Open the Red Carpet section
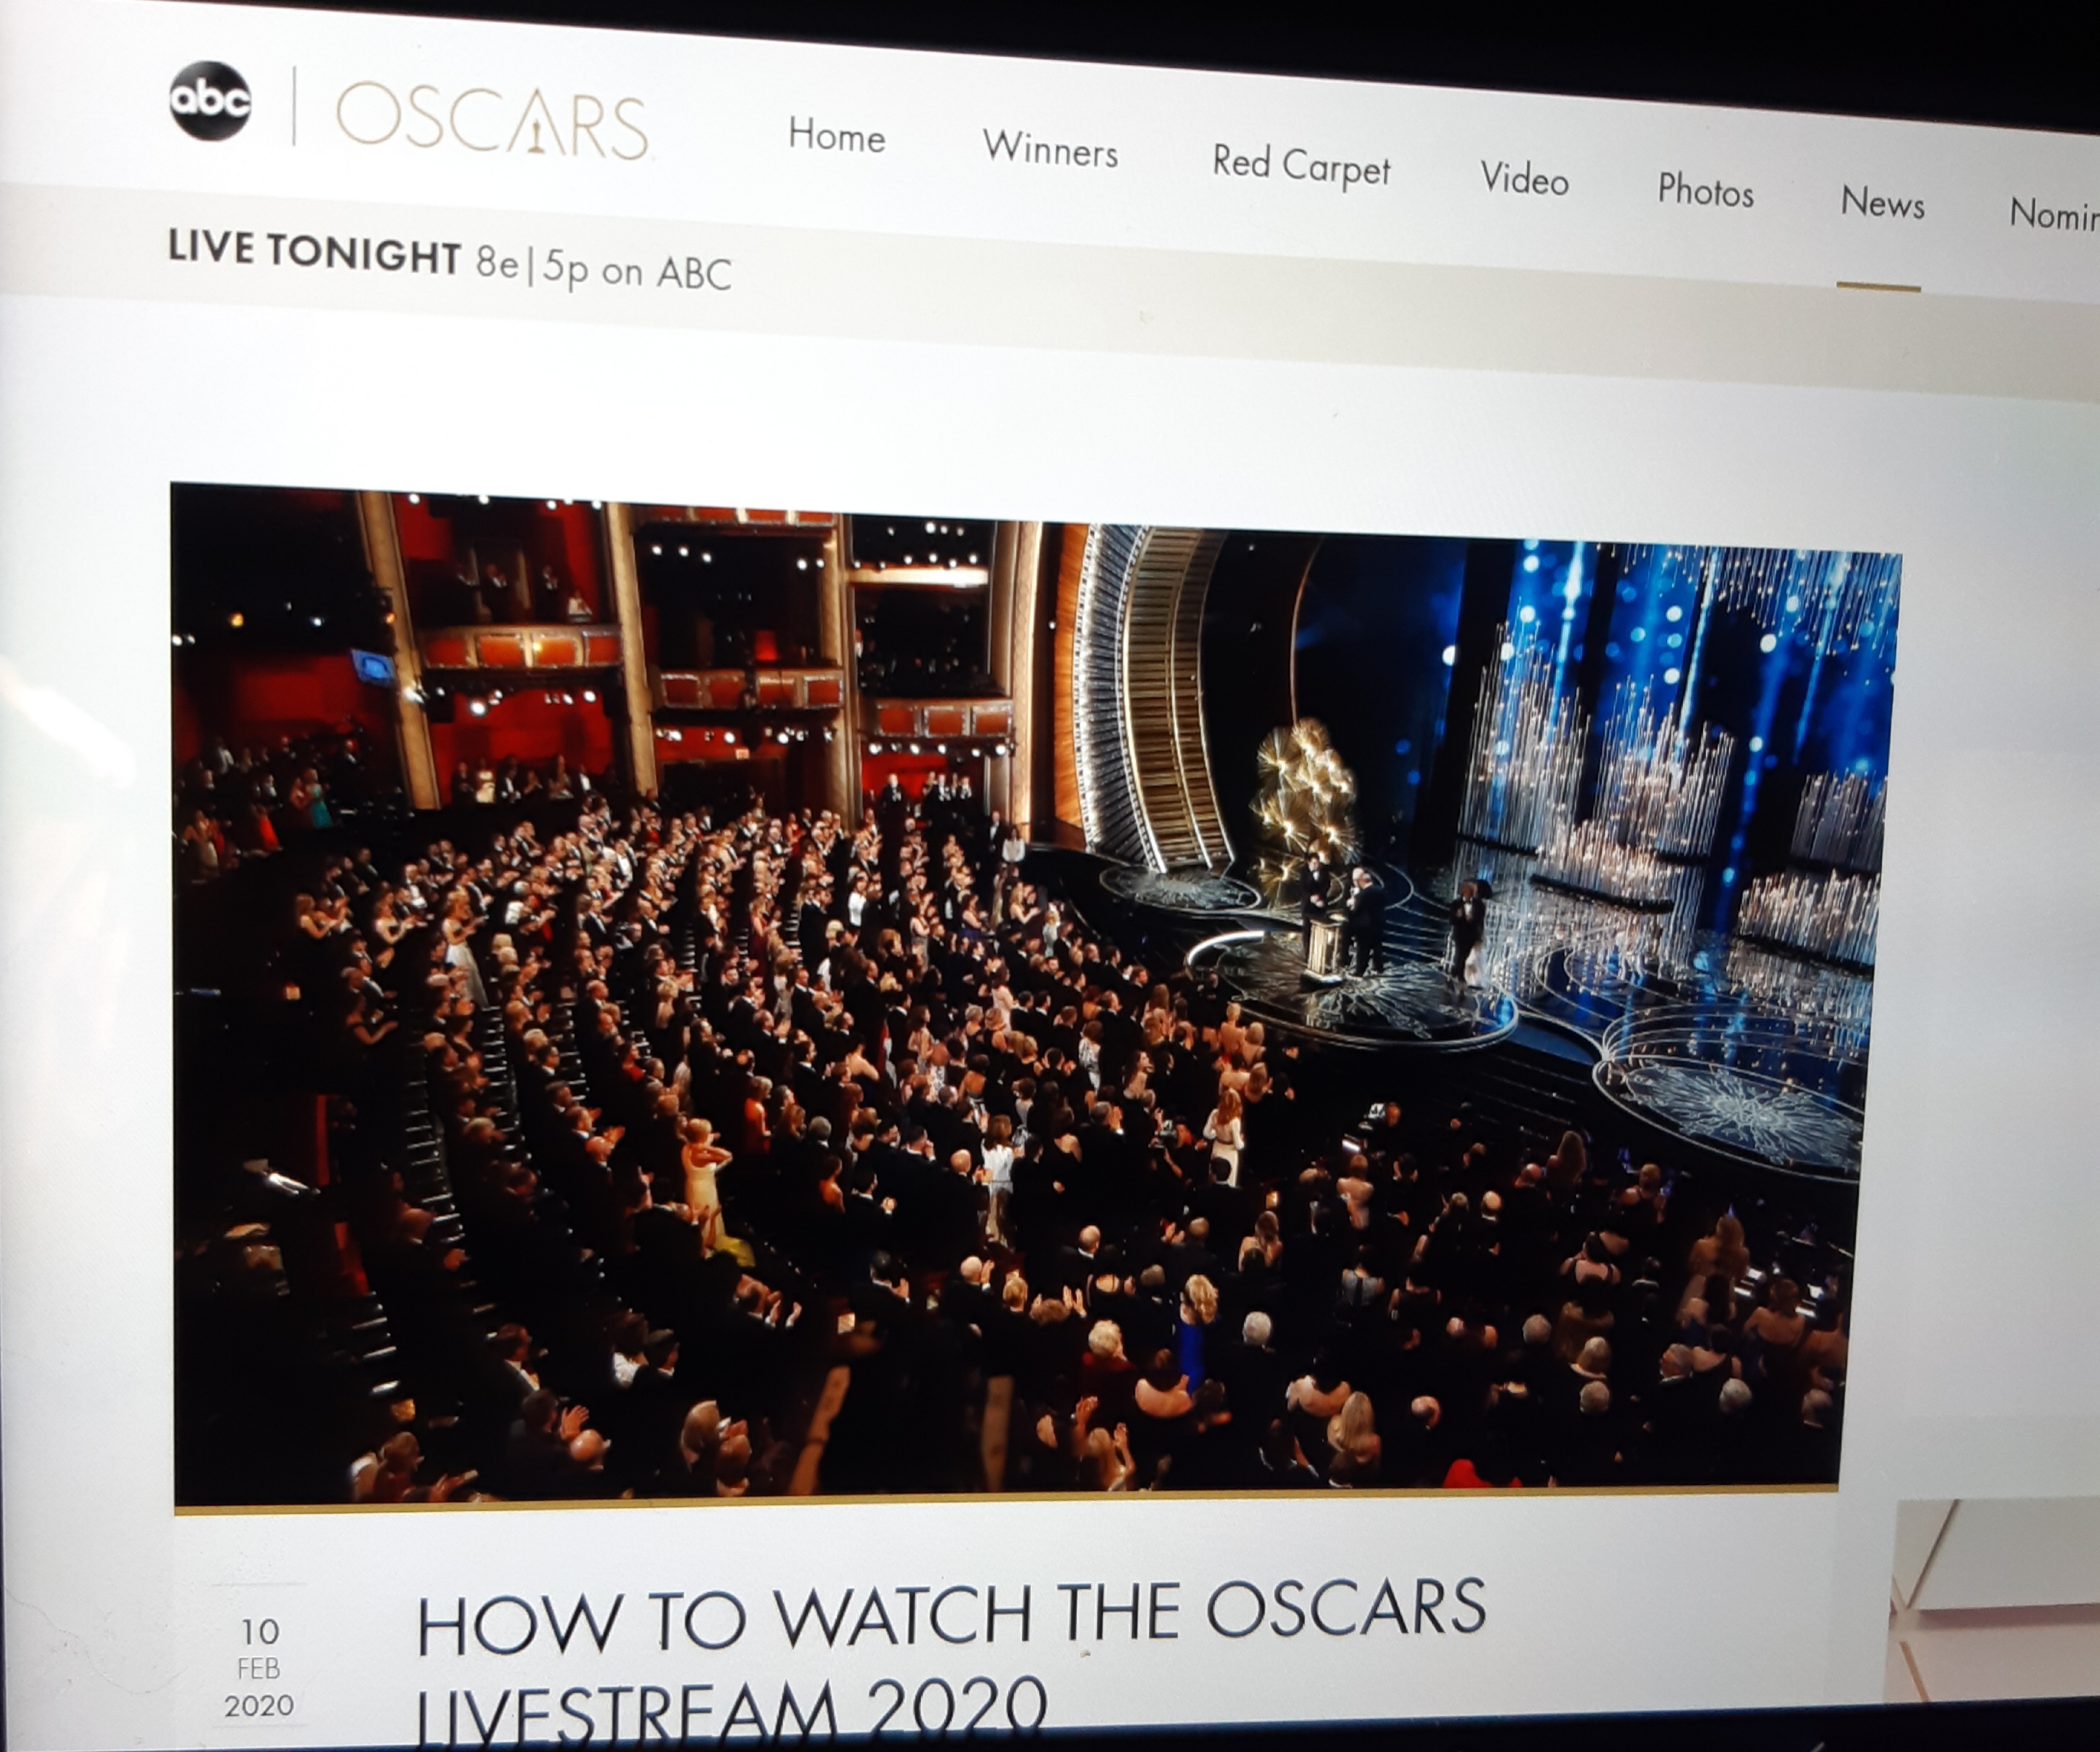The image size is (2100, 1752). [1300, 165]
